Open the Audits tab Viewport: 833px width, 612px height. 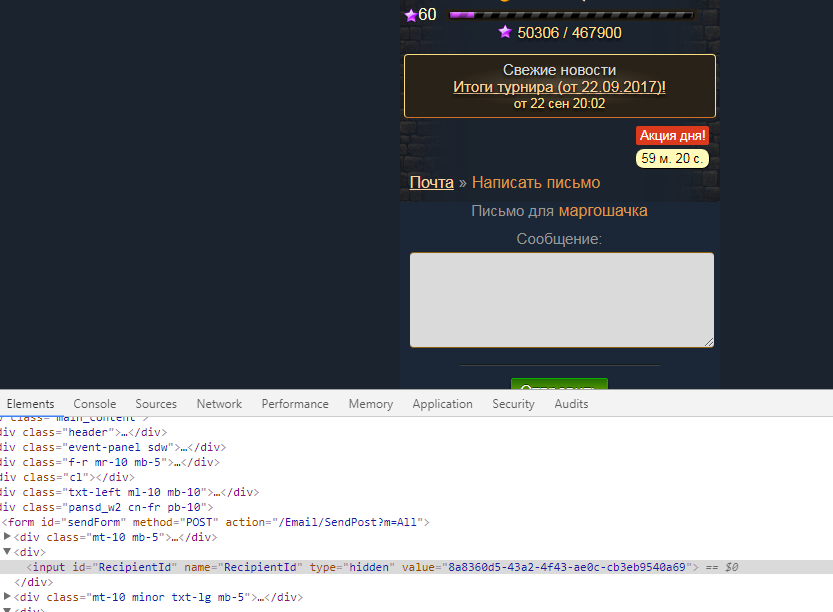[571, 404]
